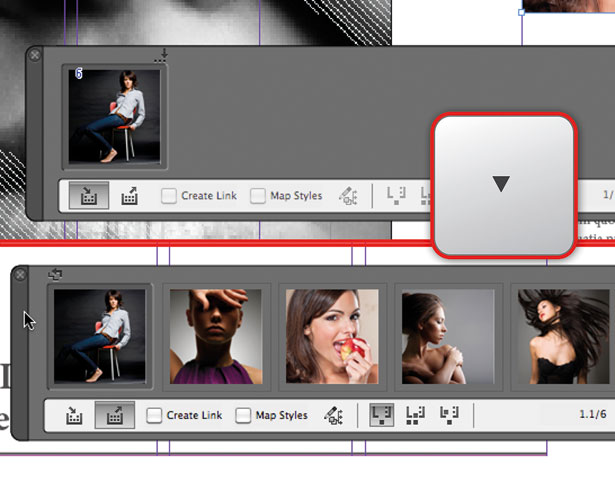Viewport: 615px width, 491px height.
Task: Choose first place mode icon in upper conveyor
Action: click(x=396, y=196)
